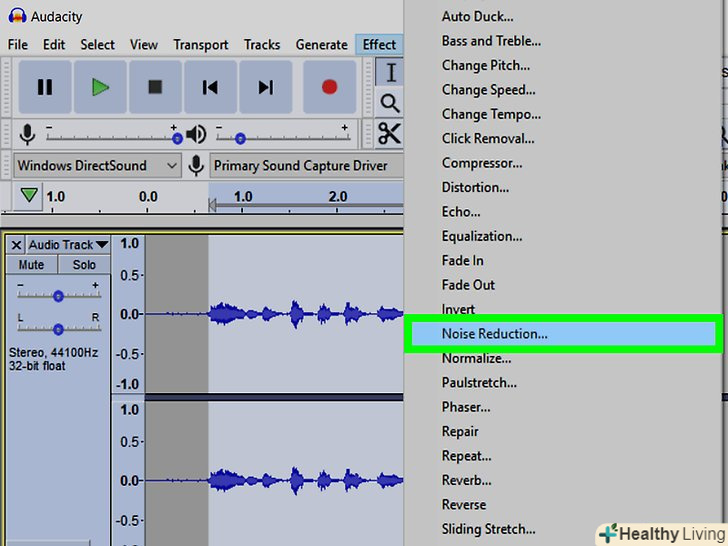The width and height of the screenshot is (728, 546).
Task: Open the Audio Track name dropdown menu
Action: tap(68, 245)
